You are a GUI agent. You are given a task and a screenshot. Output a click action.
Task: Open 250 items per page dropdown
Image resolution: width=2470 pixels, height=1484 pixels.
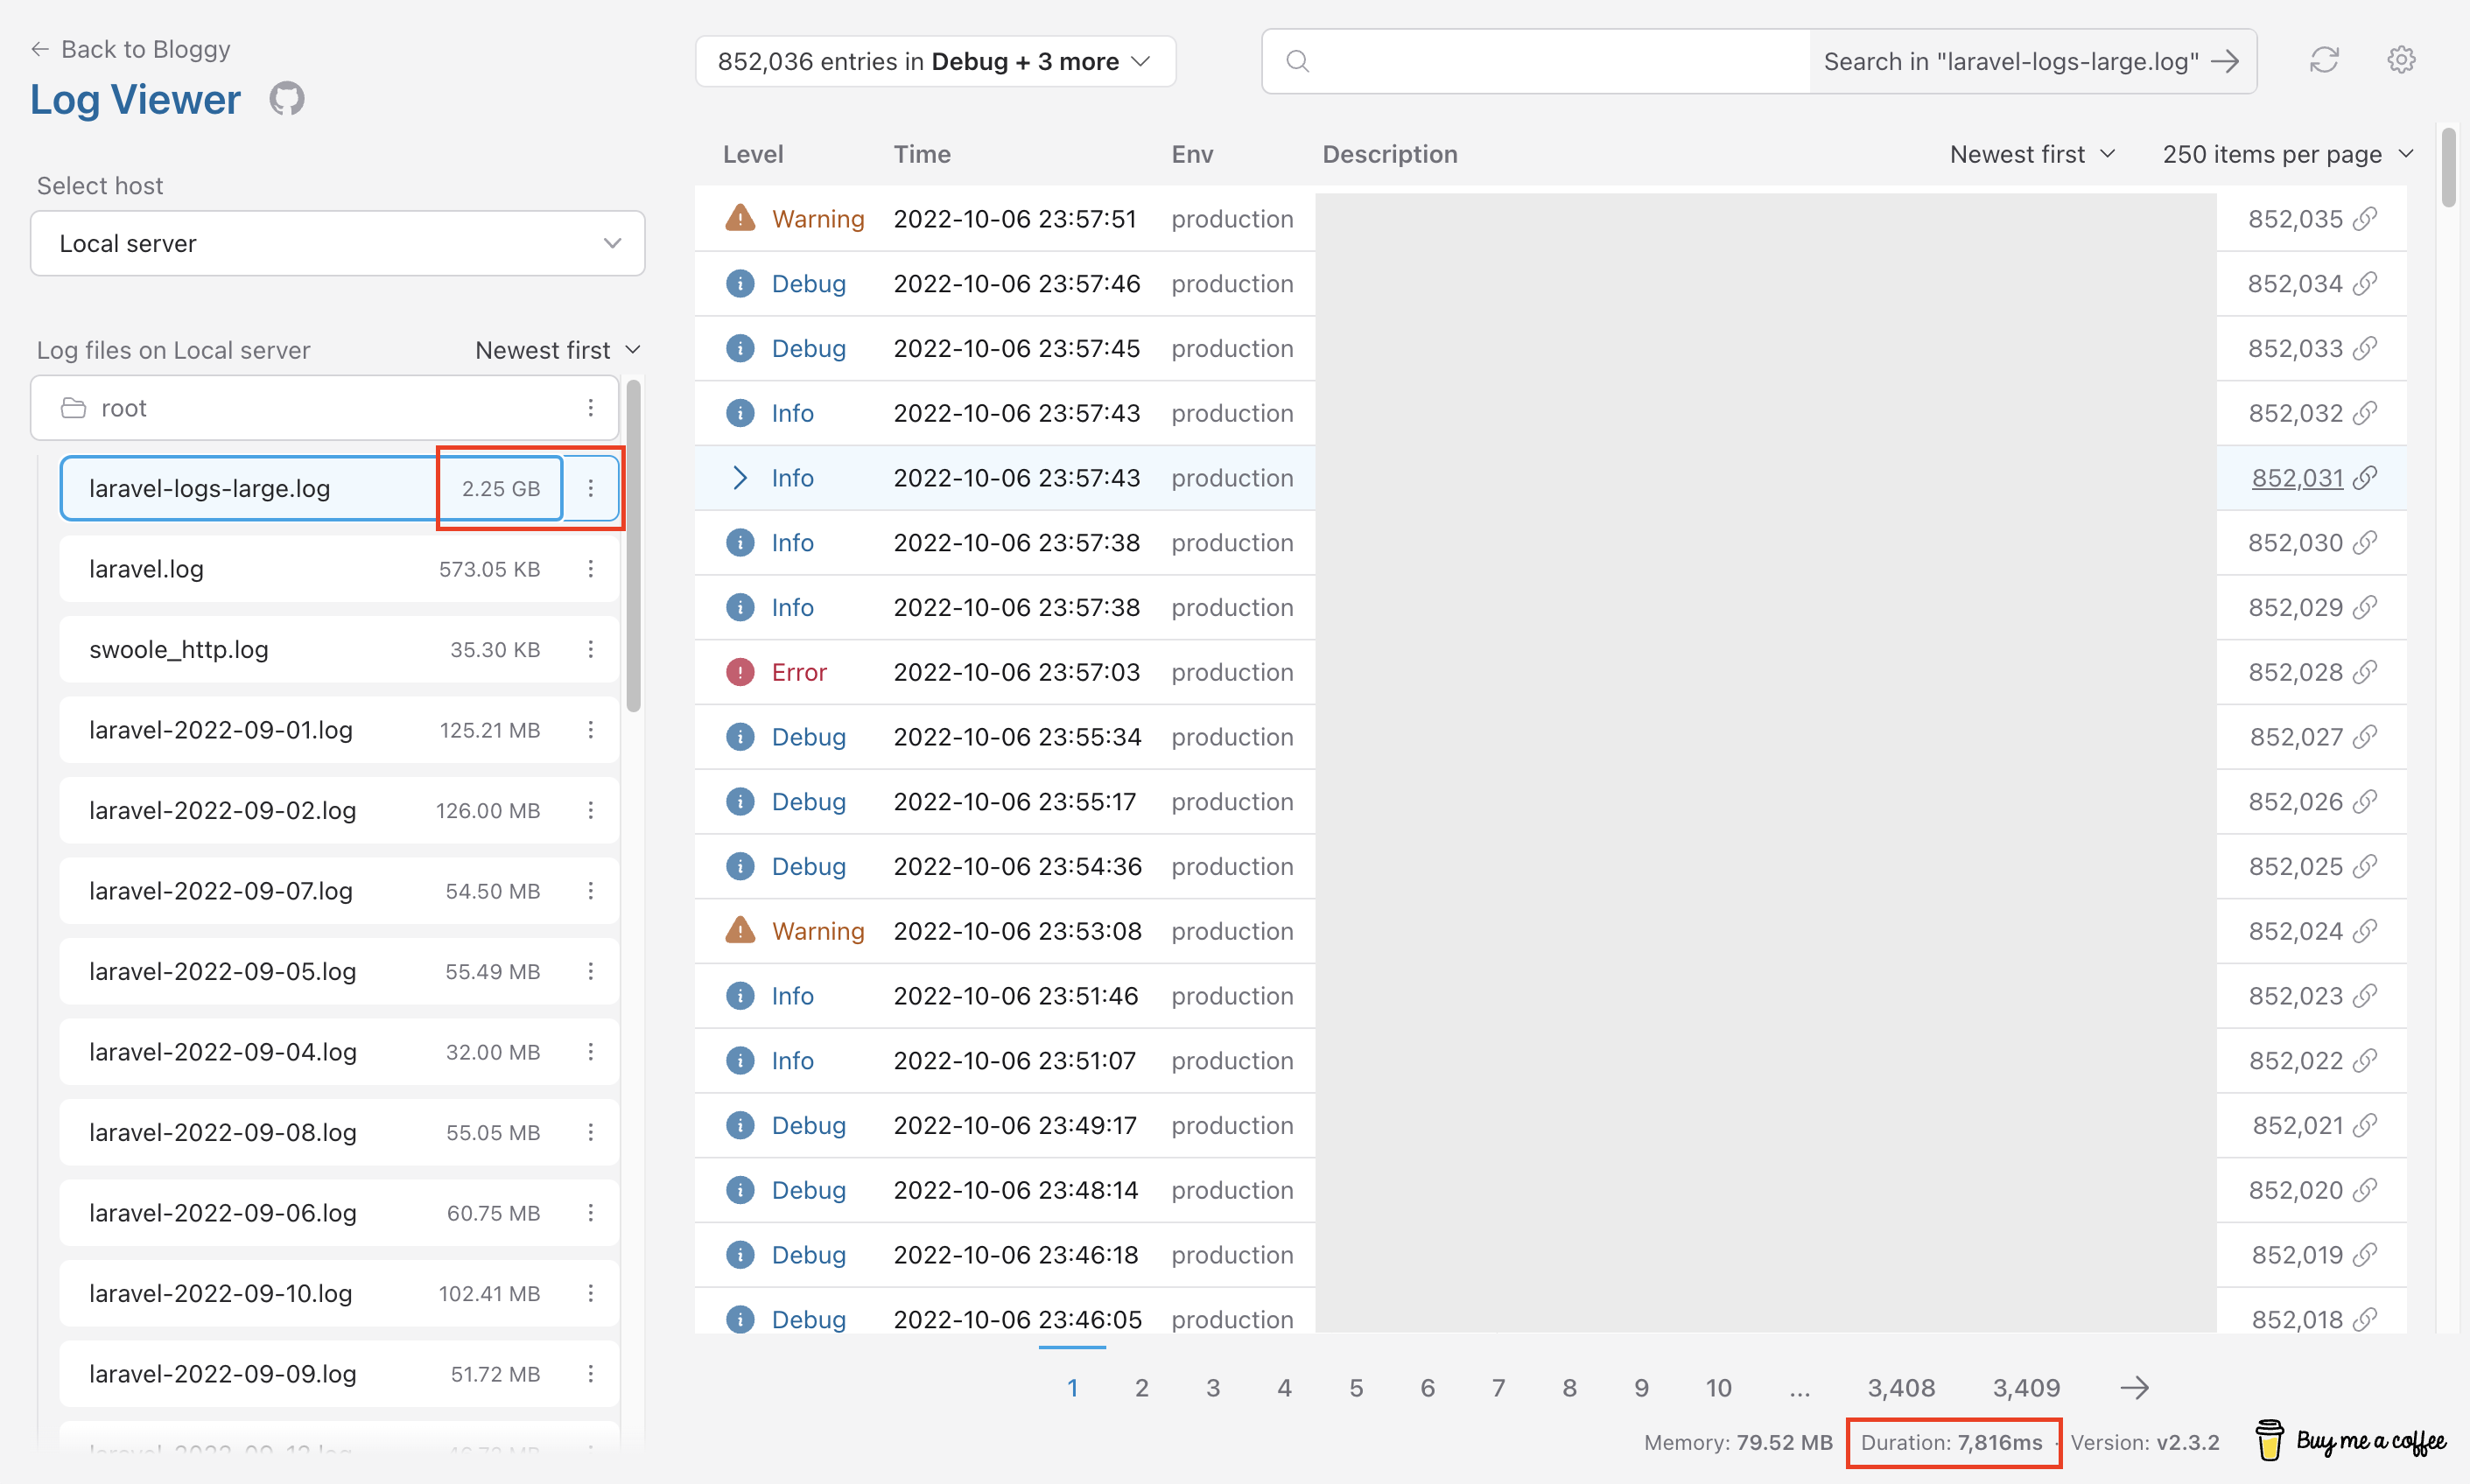click(2288, 154)
